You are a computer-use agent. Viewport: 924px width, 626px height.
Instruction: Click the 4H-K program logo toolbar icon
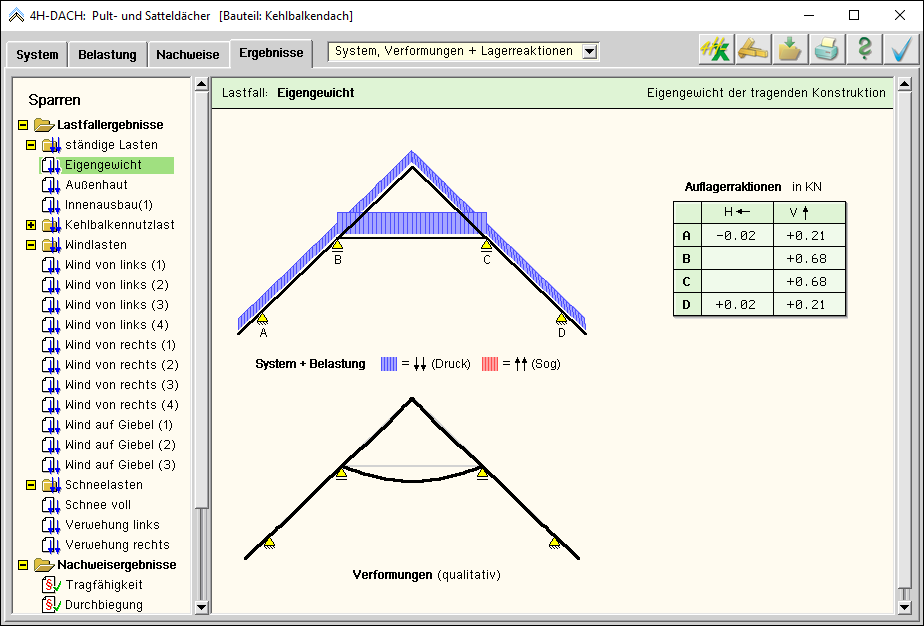[716, 50]
